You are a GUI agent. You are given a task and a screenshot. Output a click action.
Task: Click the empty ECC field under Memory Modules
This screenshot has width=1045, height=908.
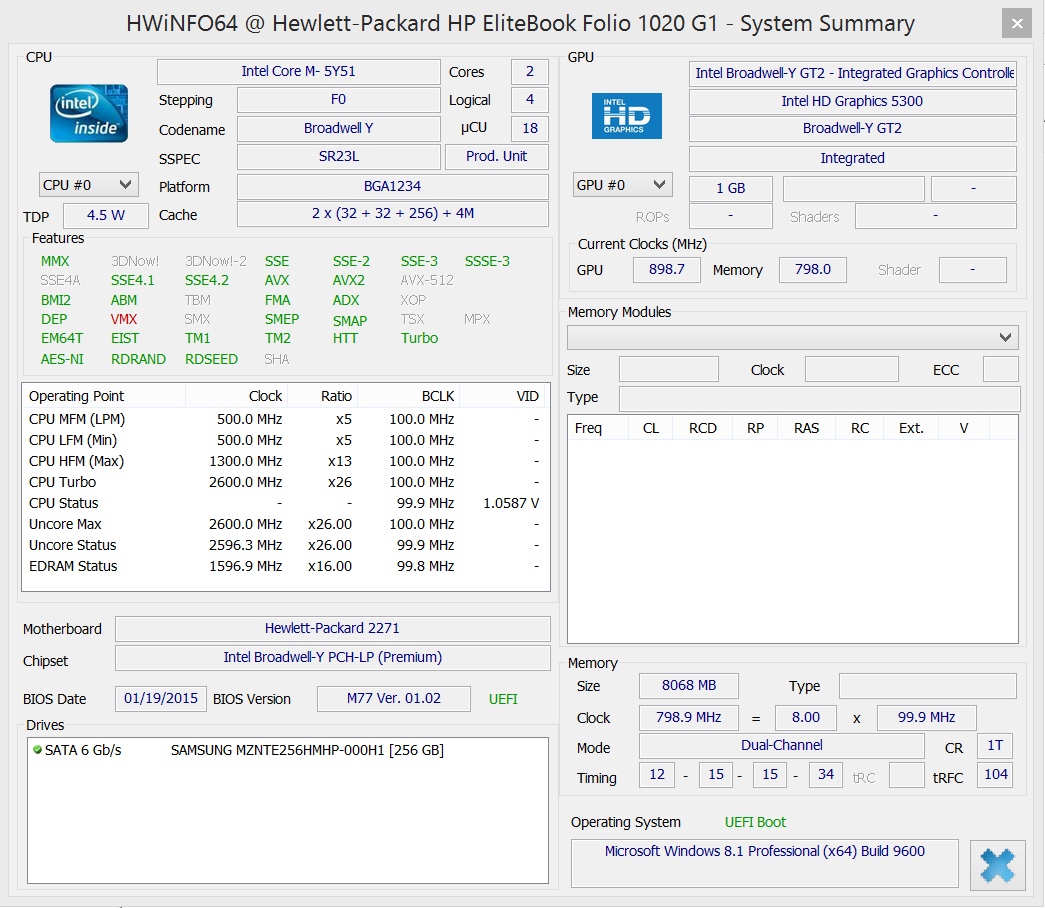click(1000, 369)
